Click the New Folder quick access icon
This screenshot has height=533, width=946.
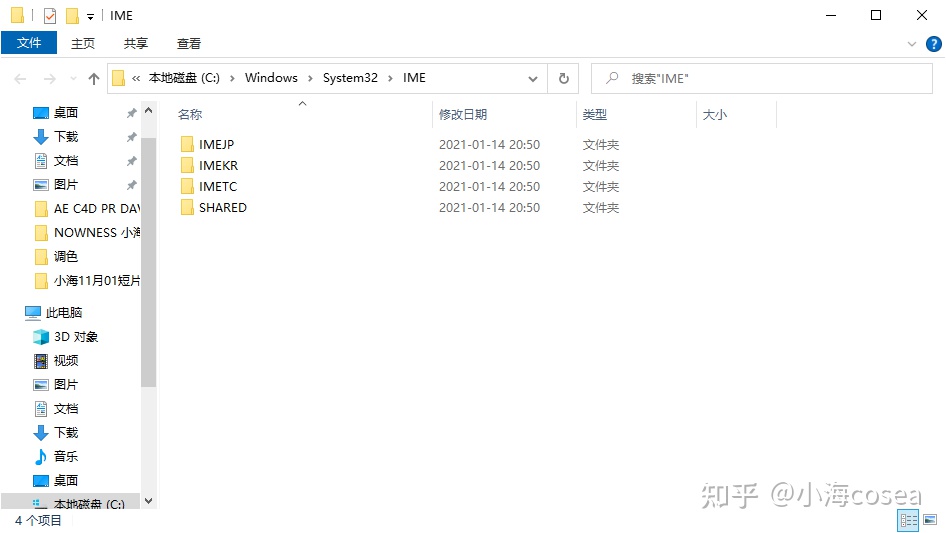click(x=72, y=16)
